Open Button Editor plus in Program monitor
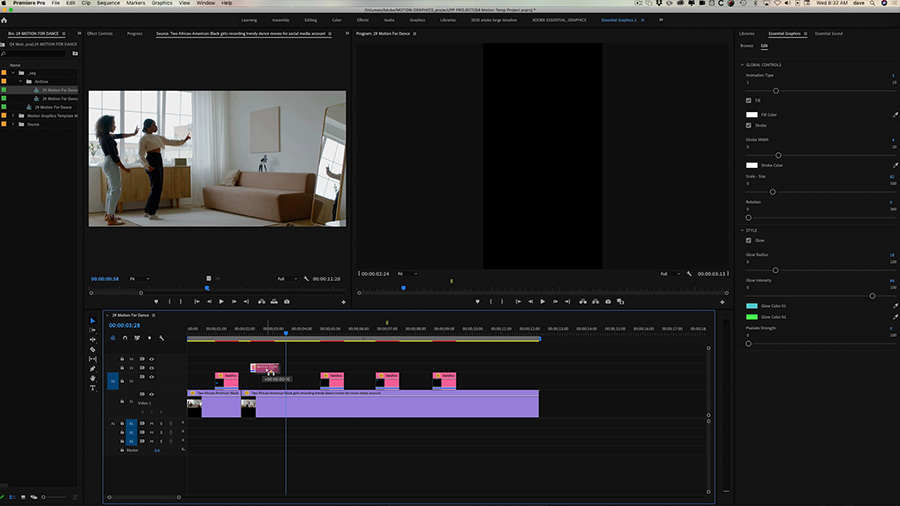 pos(722,302)
